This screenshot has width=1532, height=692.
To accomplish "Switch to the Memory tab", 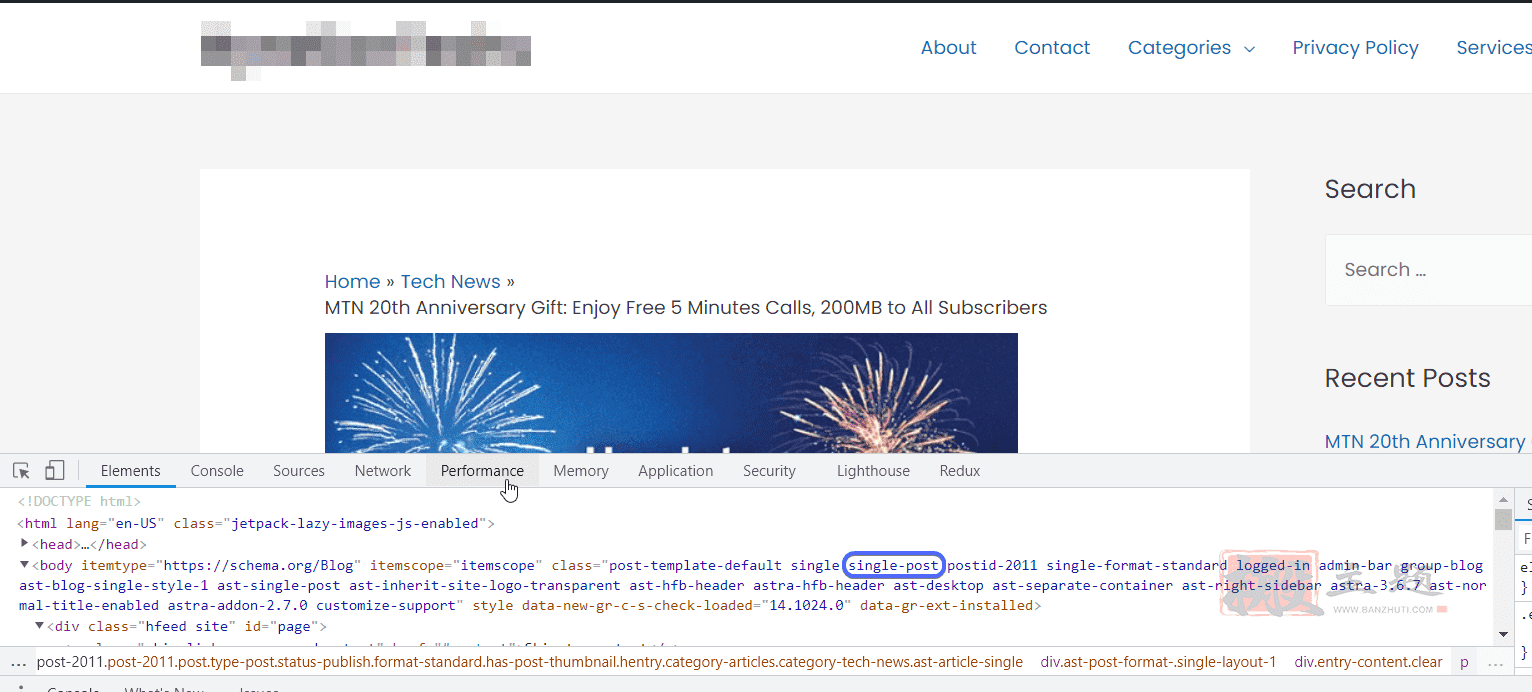I will tap(581, 471).
